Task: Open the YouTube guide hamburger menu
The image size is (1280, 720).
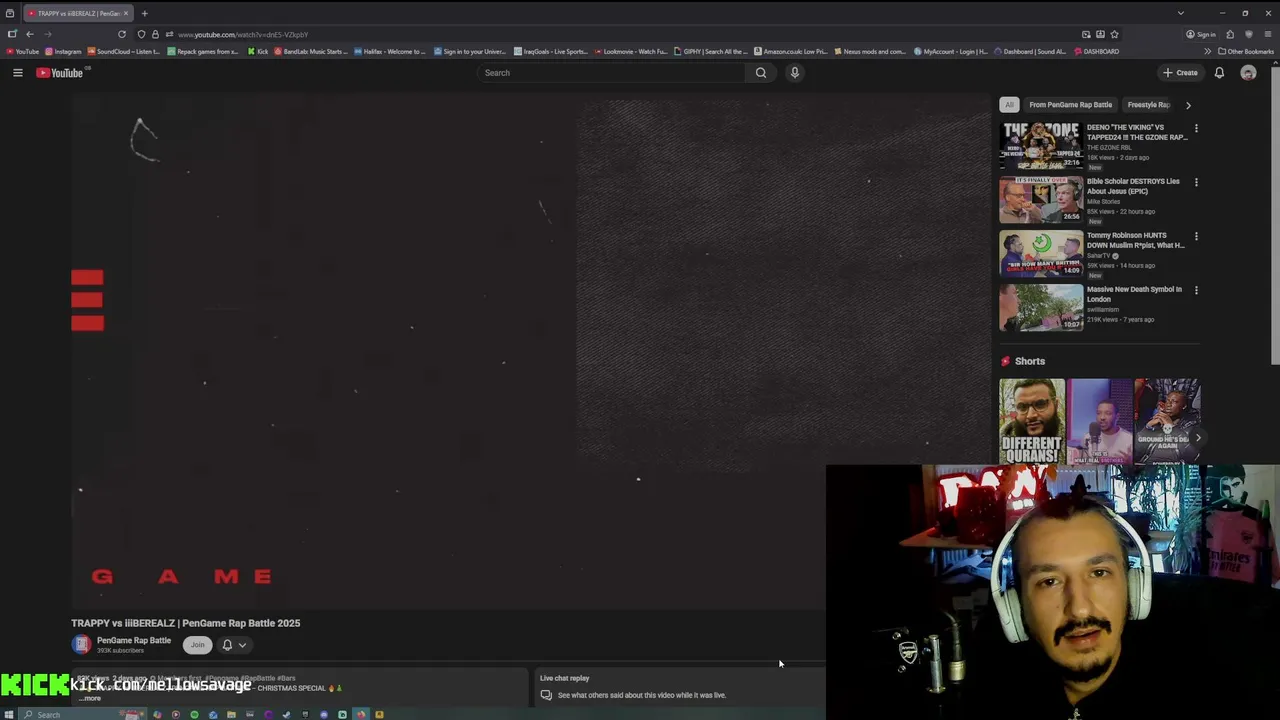Action: 18,73
